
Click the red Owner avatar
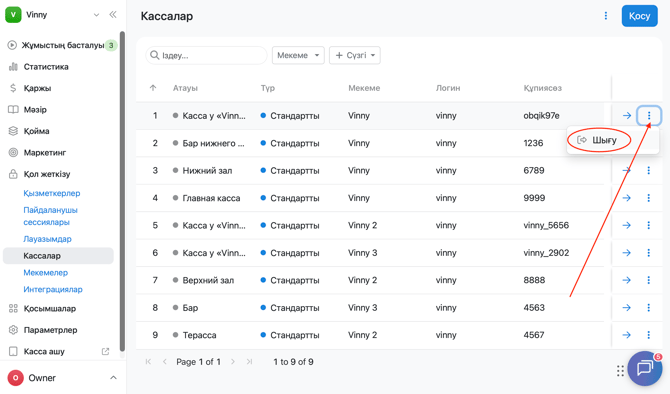15,378
